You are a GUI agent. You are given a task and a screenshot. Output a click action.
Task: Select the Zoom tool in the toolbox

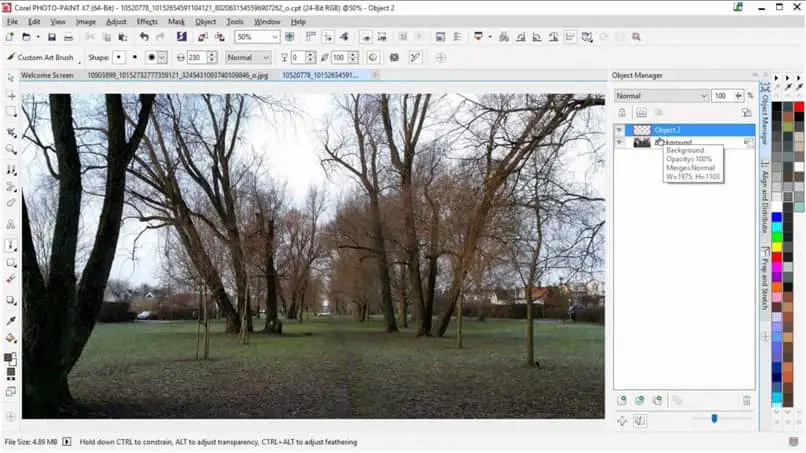click(11, 150)
